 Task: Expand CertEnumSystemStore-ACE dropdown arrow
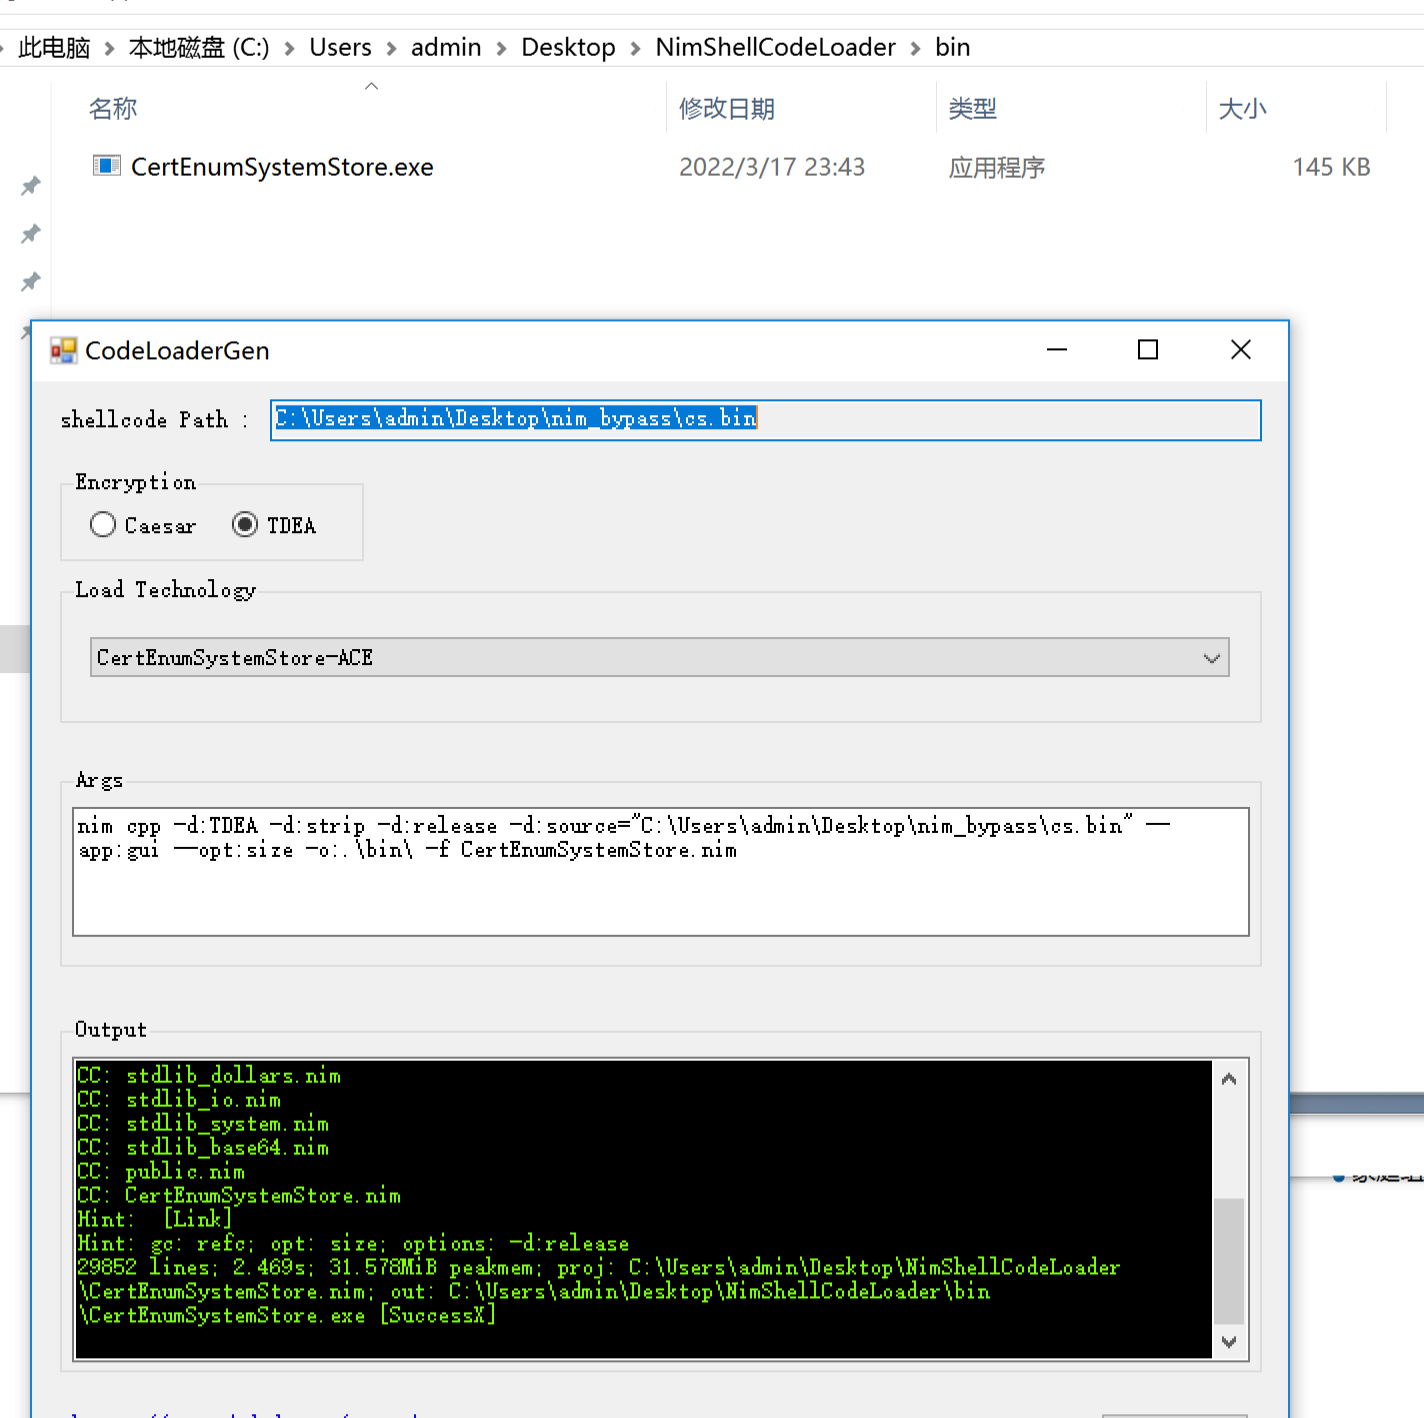[1212, 658]
